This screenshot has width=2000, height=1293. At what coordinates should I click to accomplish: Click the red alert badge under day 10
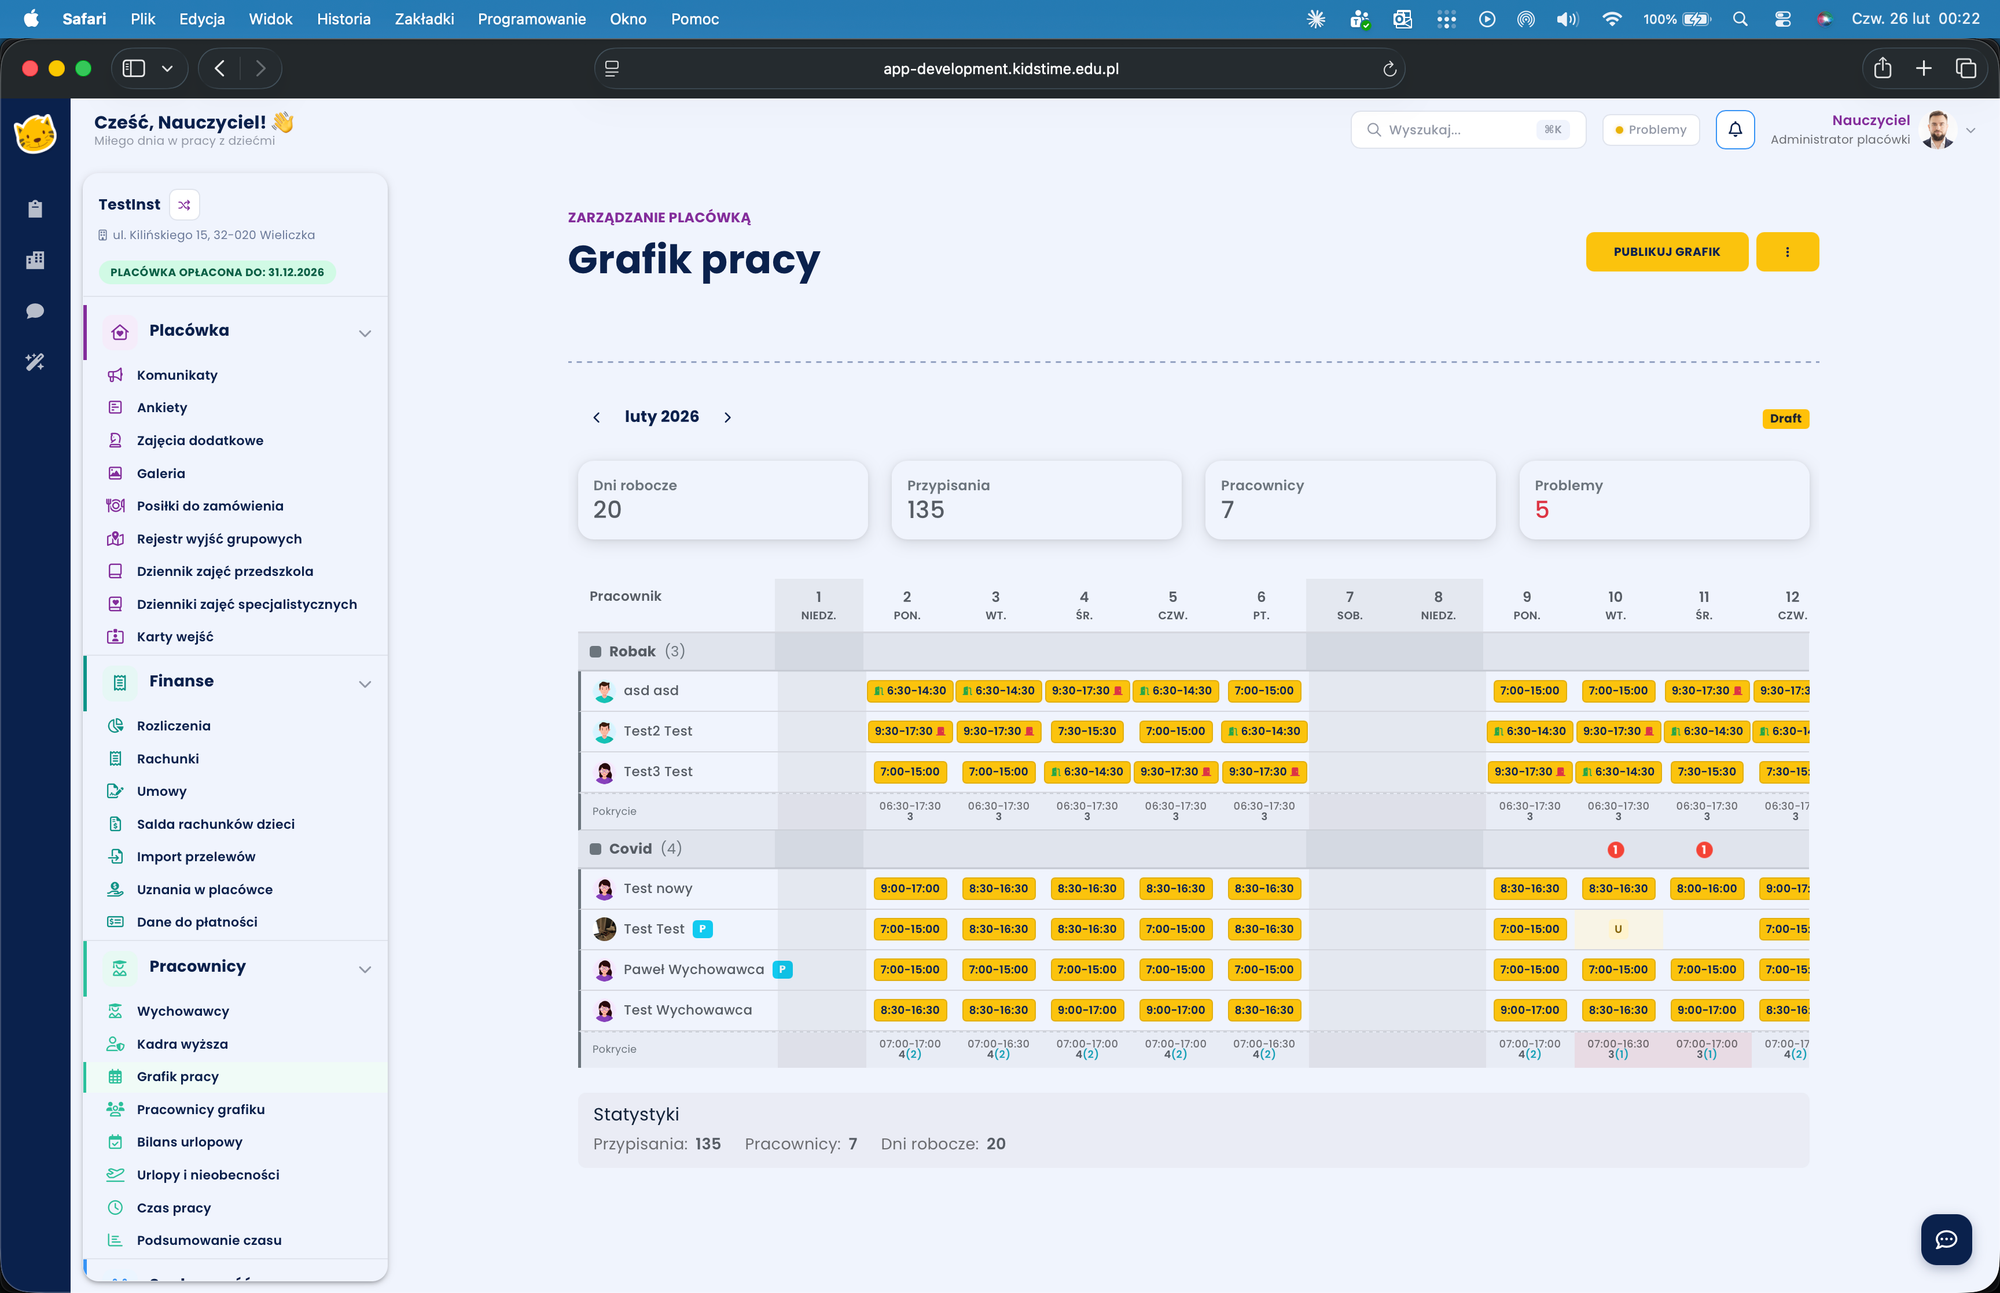click(1615, 850)
